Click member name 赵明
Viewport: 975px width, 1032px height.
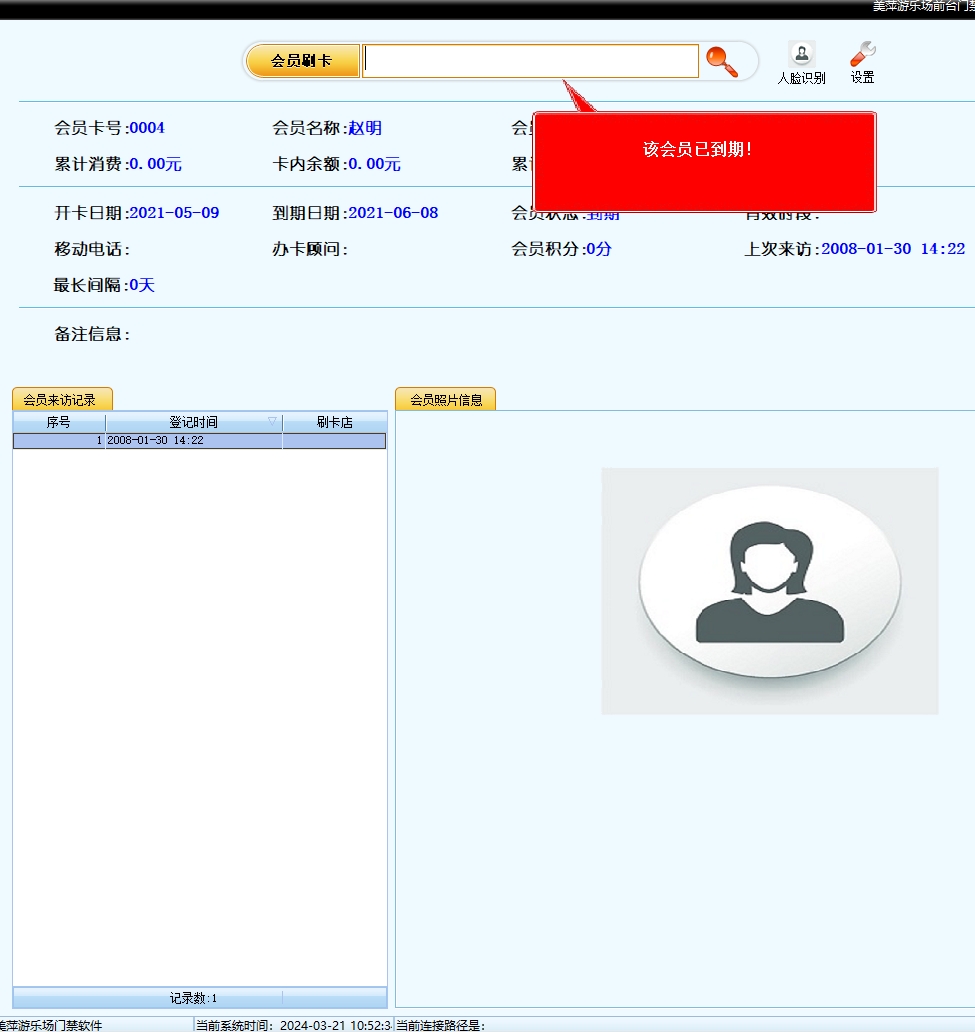(365, 128)
